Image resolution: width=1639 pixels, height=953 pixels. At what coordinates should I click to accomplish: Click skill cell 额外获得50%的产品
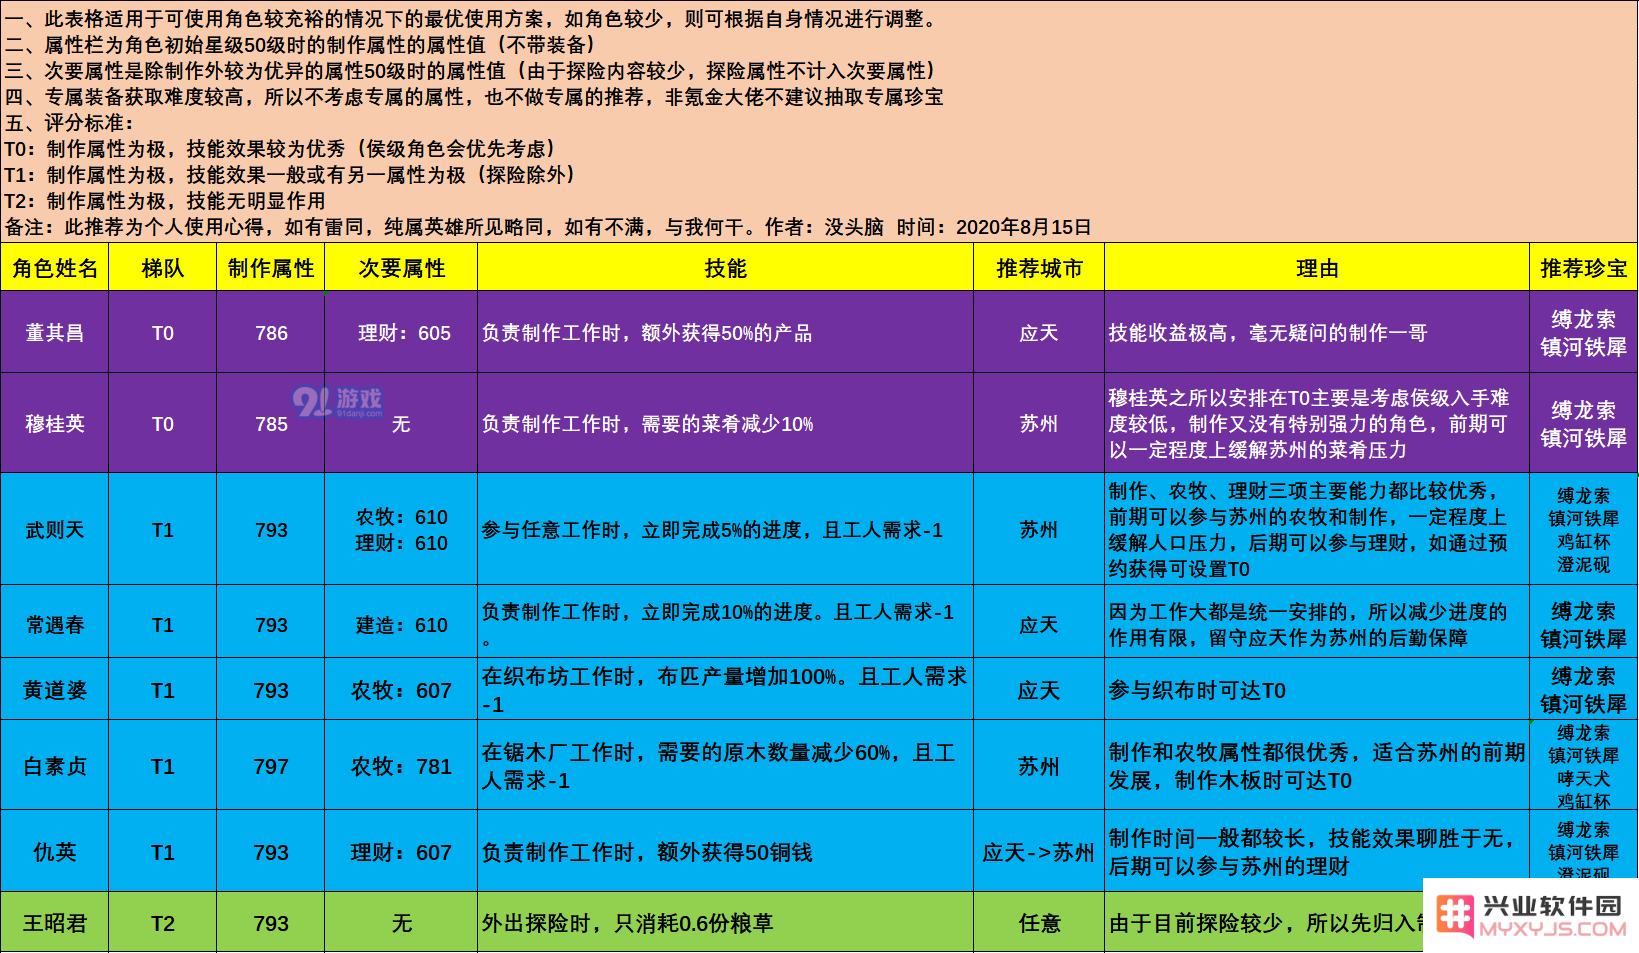pos(725,333)
